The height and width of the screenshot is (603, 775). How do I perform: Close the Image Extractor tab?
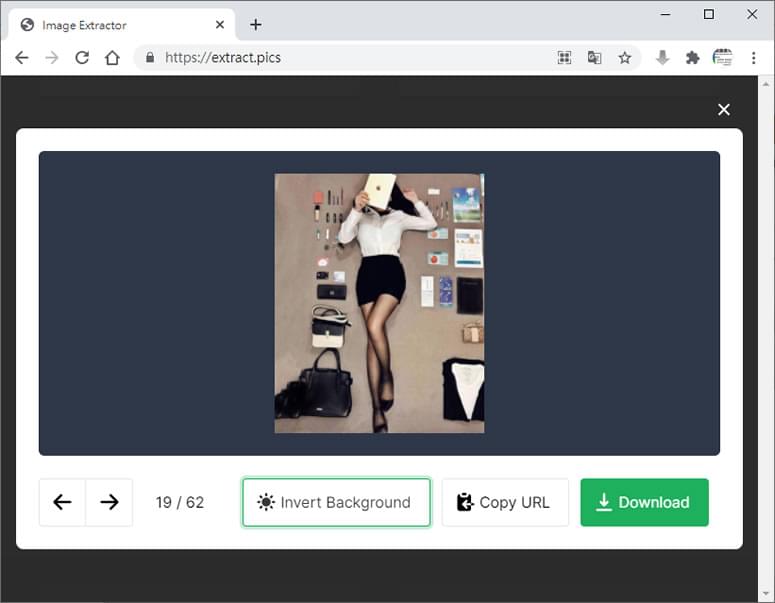coord(220,25)
